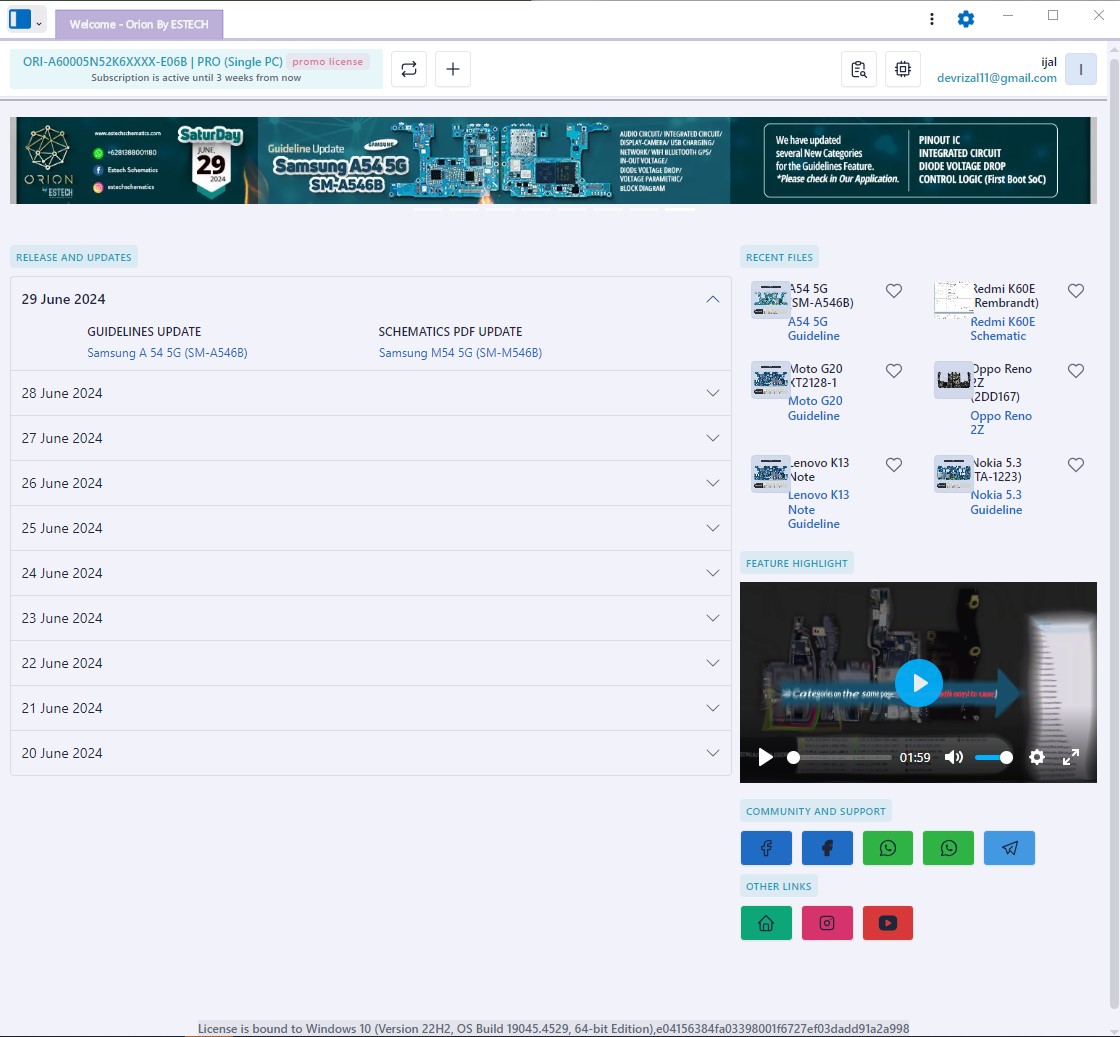
Task: Expand the 21 June 2024 section
Action: click(371, 708)
